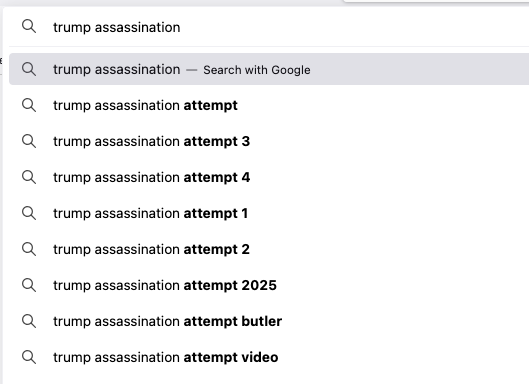Choose 'trump assassination attempt 2' suggestion
This screenshot has width=529, height=384.
tap(269, 249)
